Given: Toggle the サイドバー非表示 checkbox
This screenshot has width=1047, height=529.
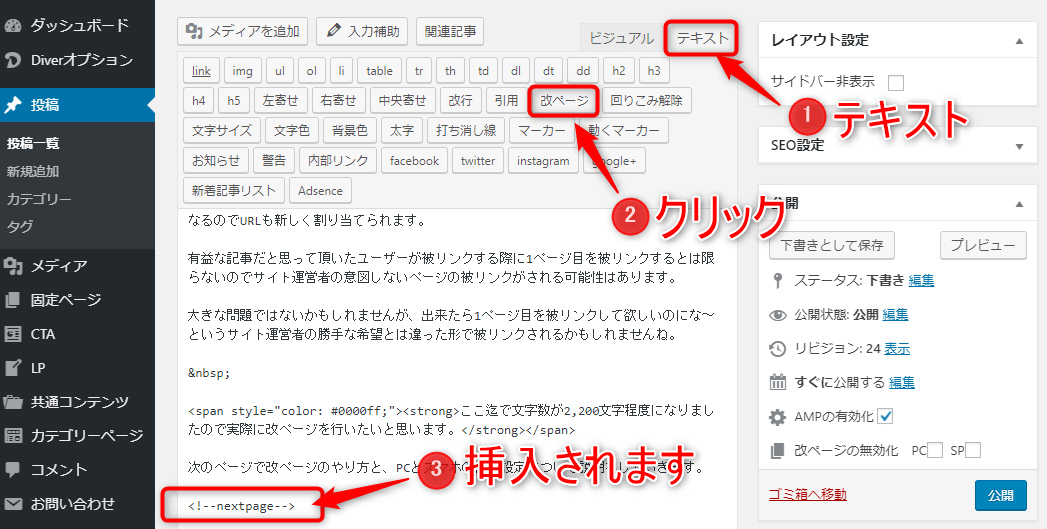Looking at the screenshot, I should (x=896, y=83).
